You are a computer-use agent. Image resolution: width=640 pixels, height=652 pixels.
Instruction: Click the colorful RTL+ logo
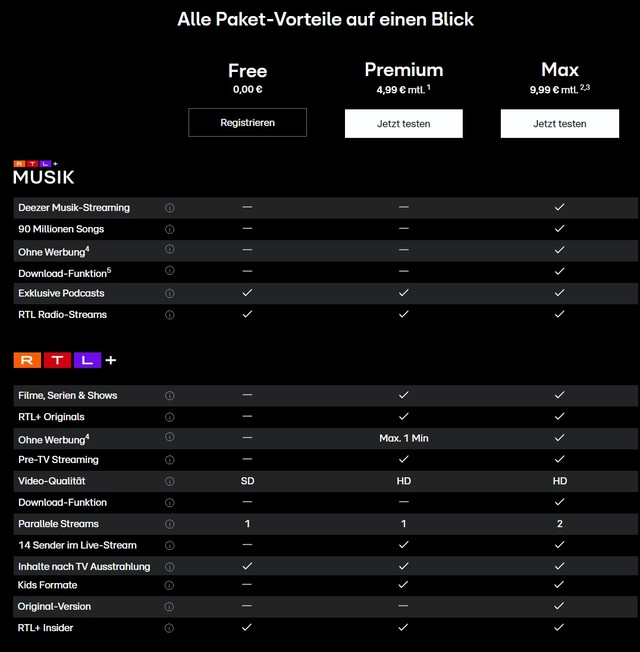65,360
